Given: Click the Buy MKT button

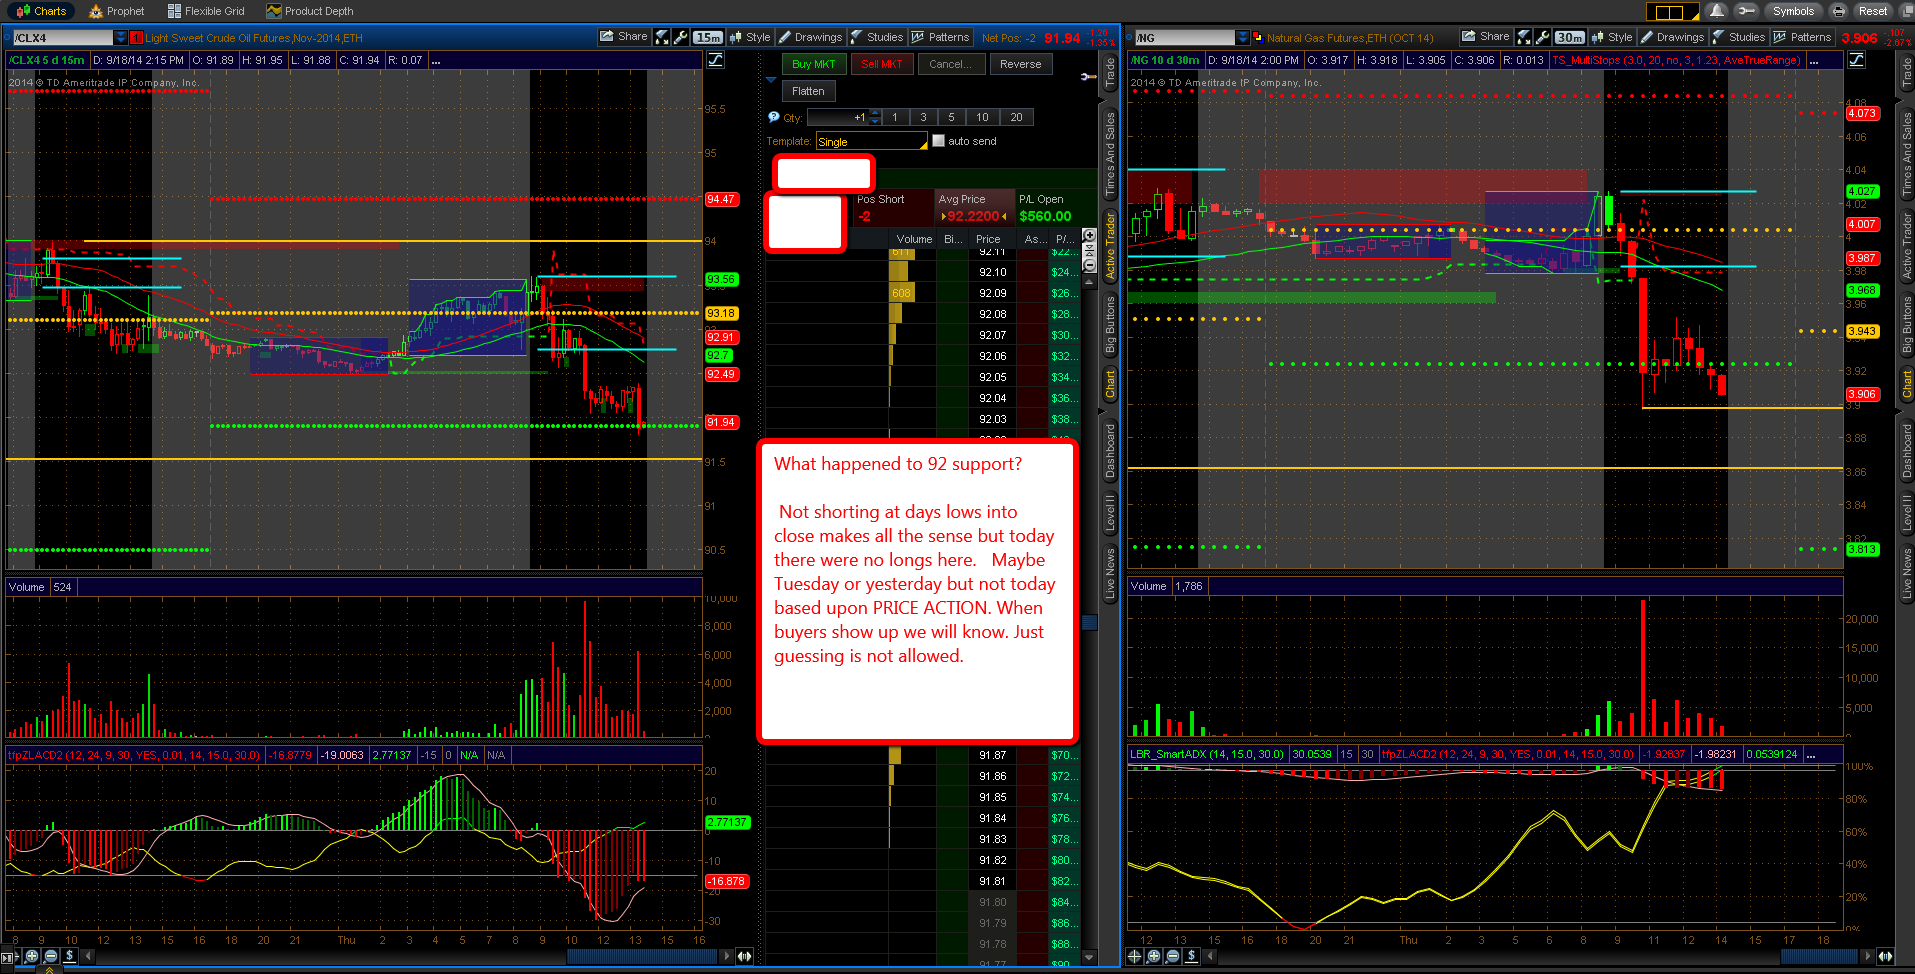Looking at the screenshot, I should [813, 64].
